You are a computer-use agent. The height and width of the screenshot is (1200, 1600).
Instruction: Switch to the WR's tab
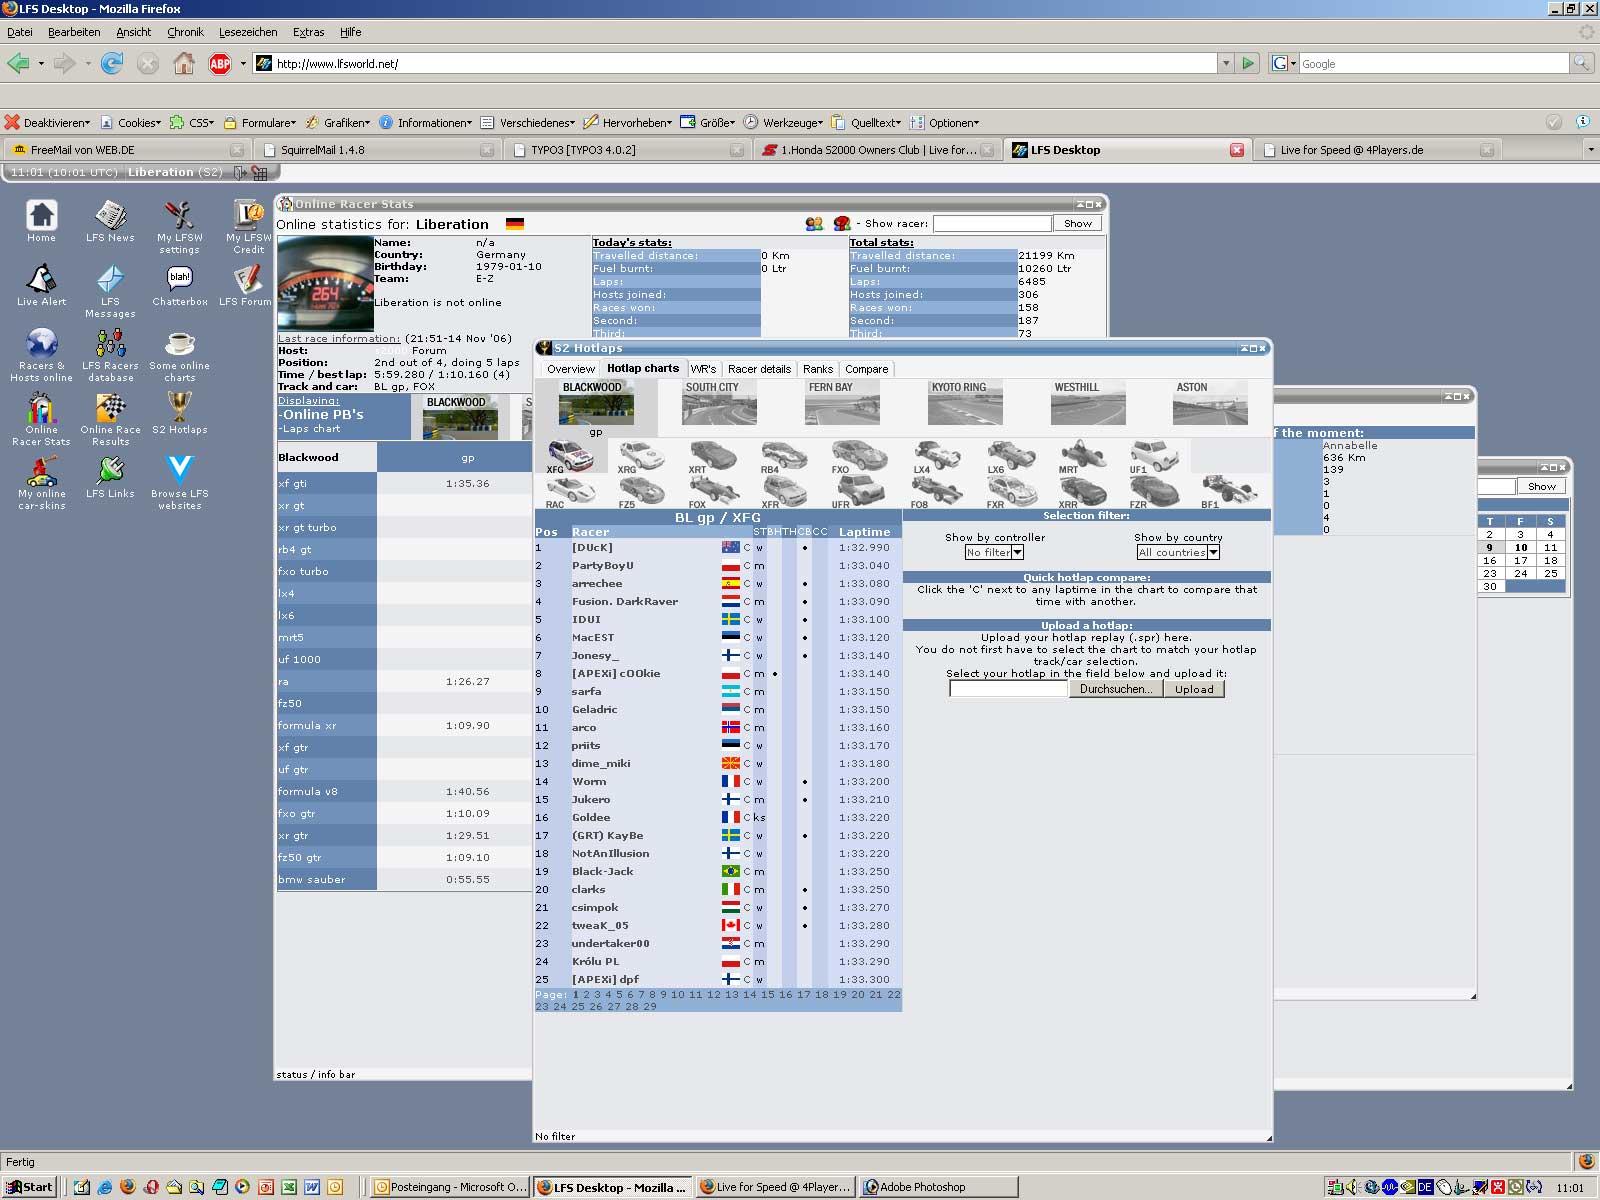tap(703, 369)
